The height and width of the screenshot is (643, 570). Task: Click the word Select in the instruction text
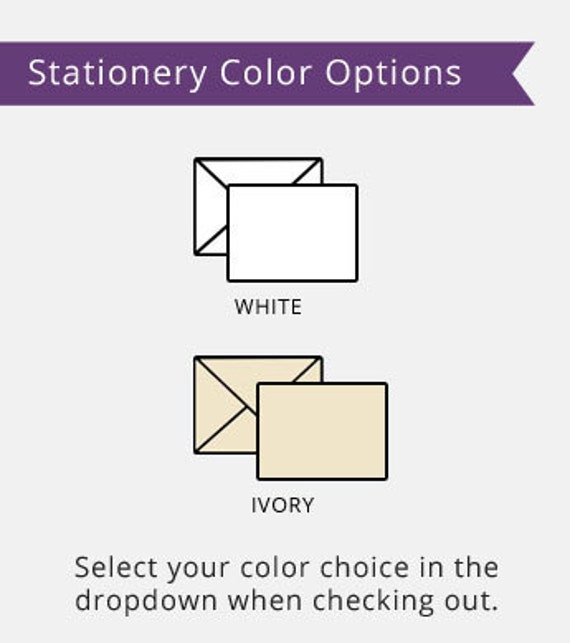pyautogui.click(x=116, y=567)
